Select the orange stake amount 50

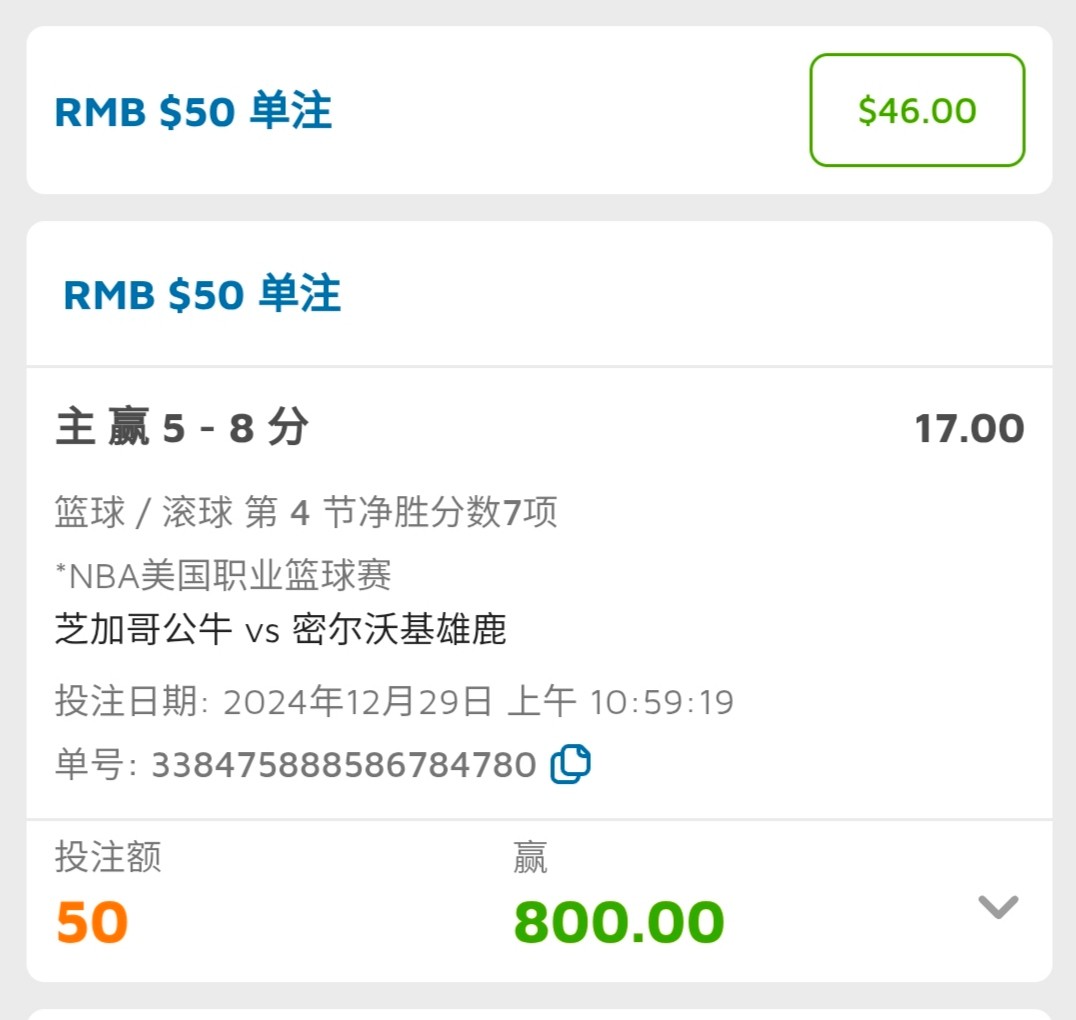[92, 922]
